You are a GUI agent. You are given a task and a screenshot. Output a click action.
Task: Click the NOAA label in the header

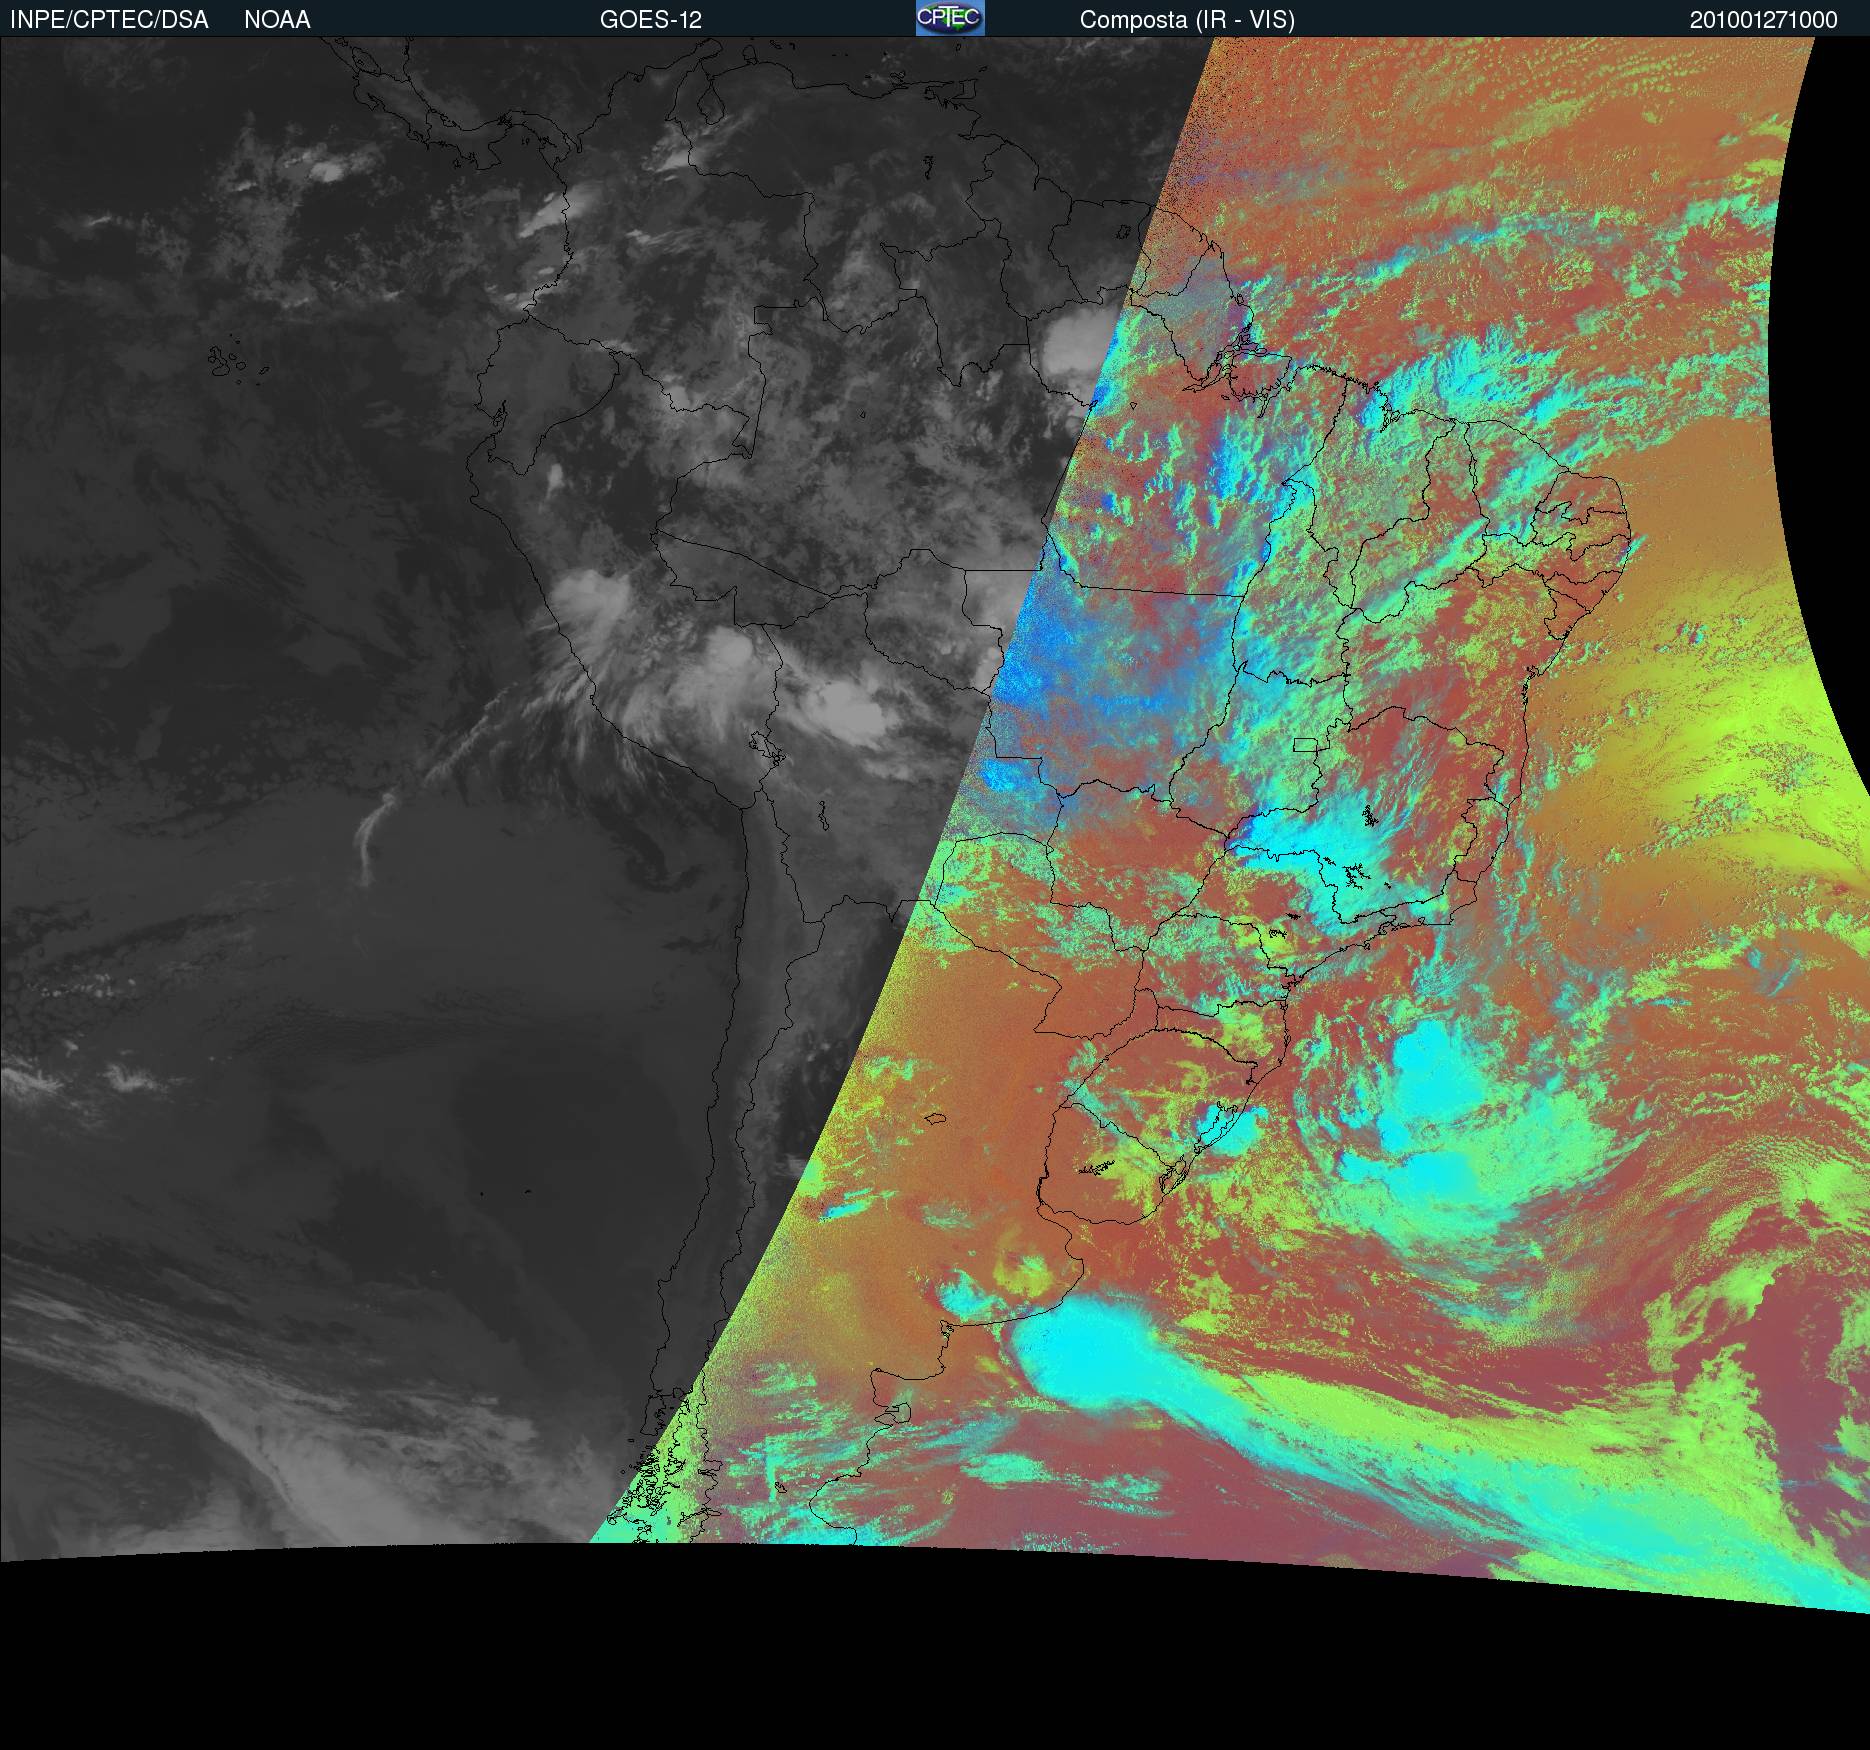(x=277, y=20)
